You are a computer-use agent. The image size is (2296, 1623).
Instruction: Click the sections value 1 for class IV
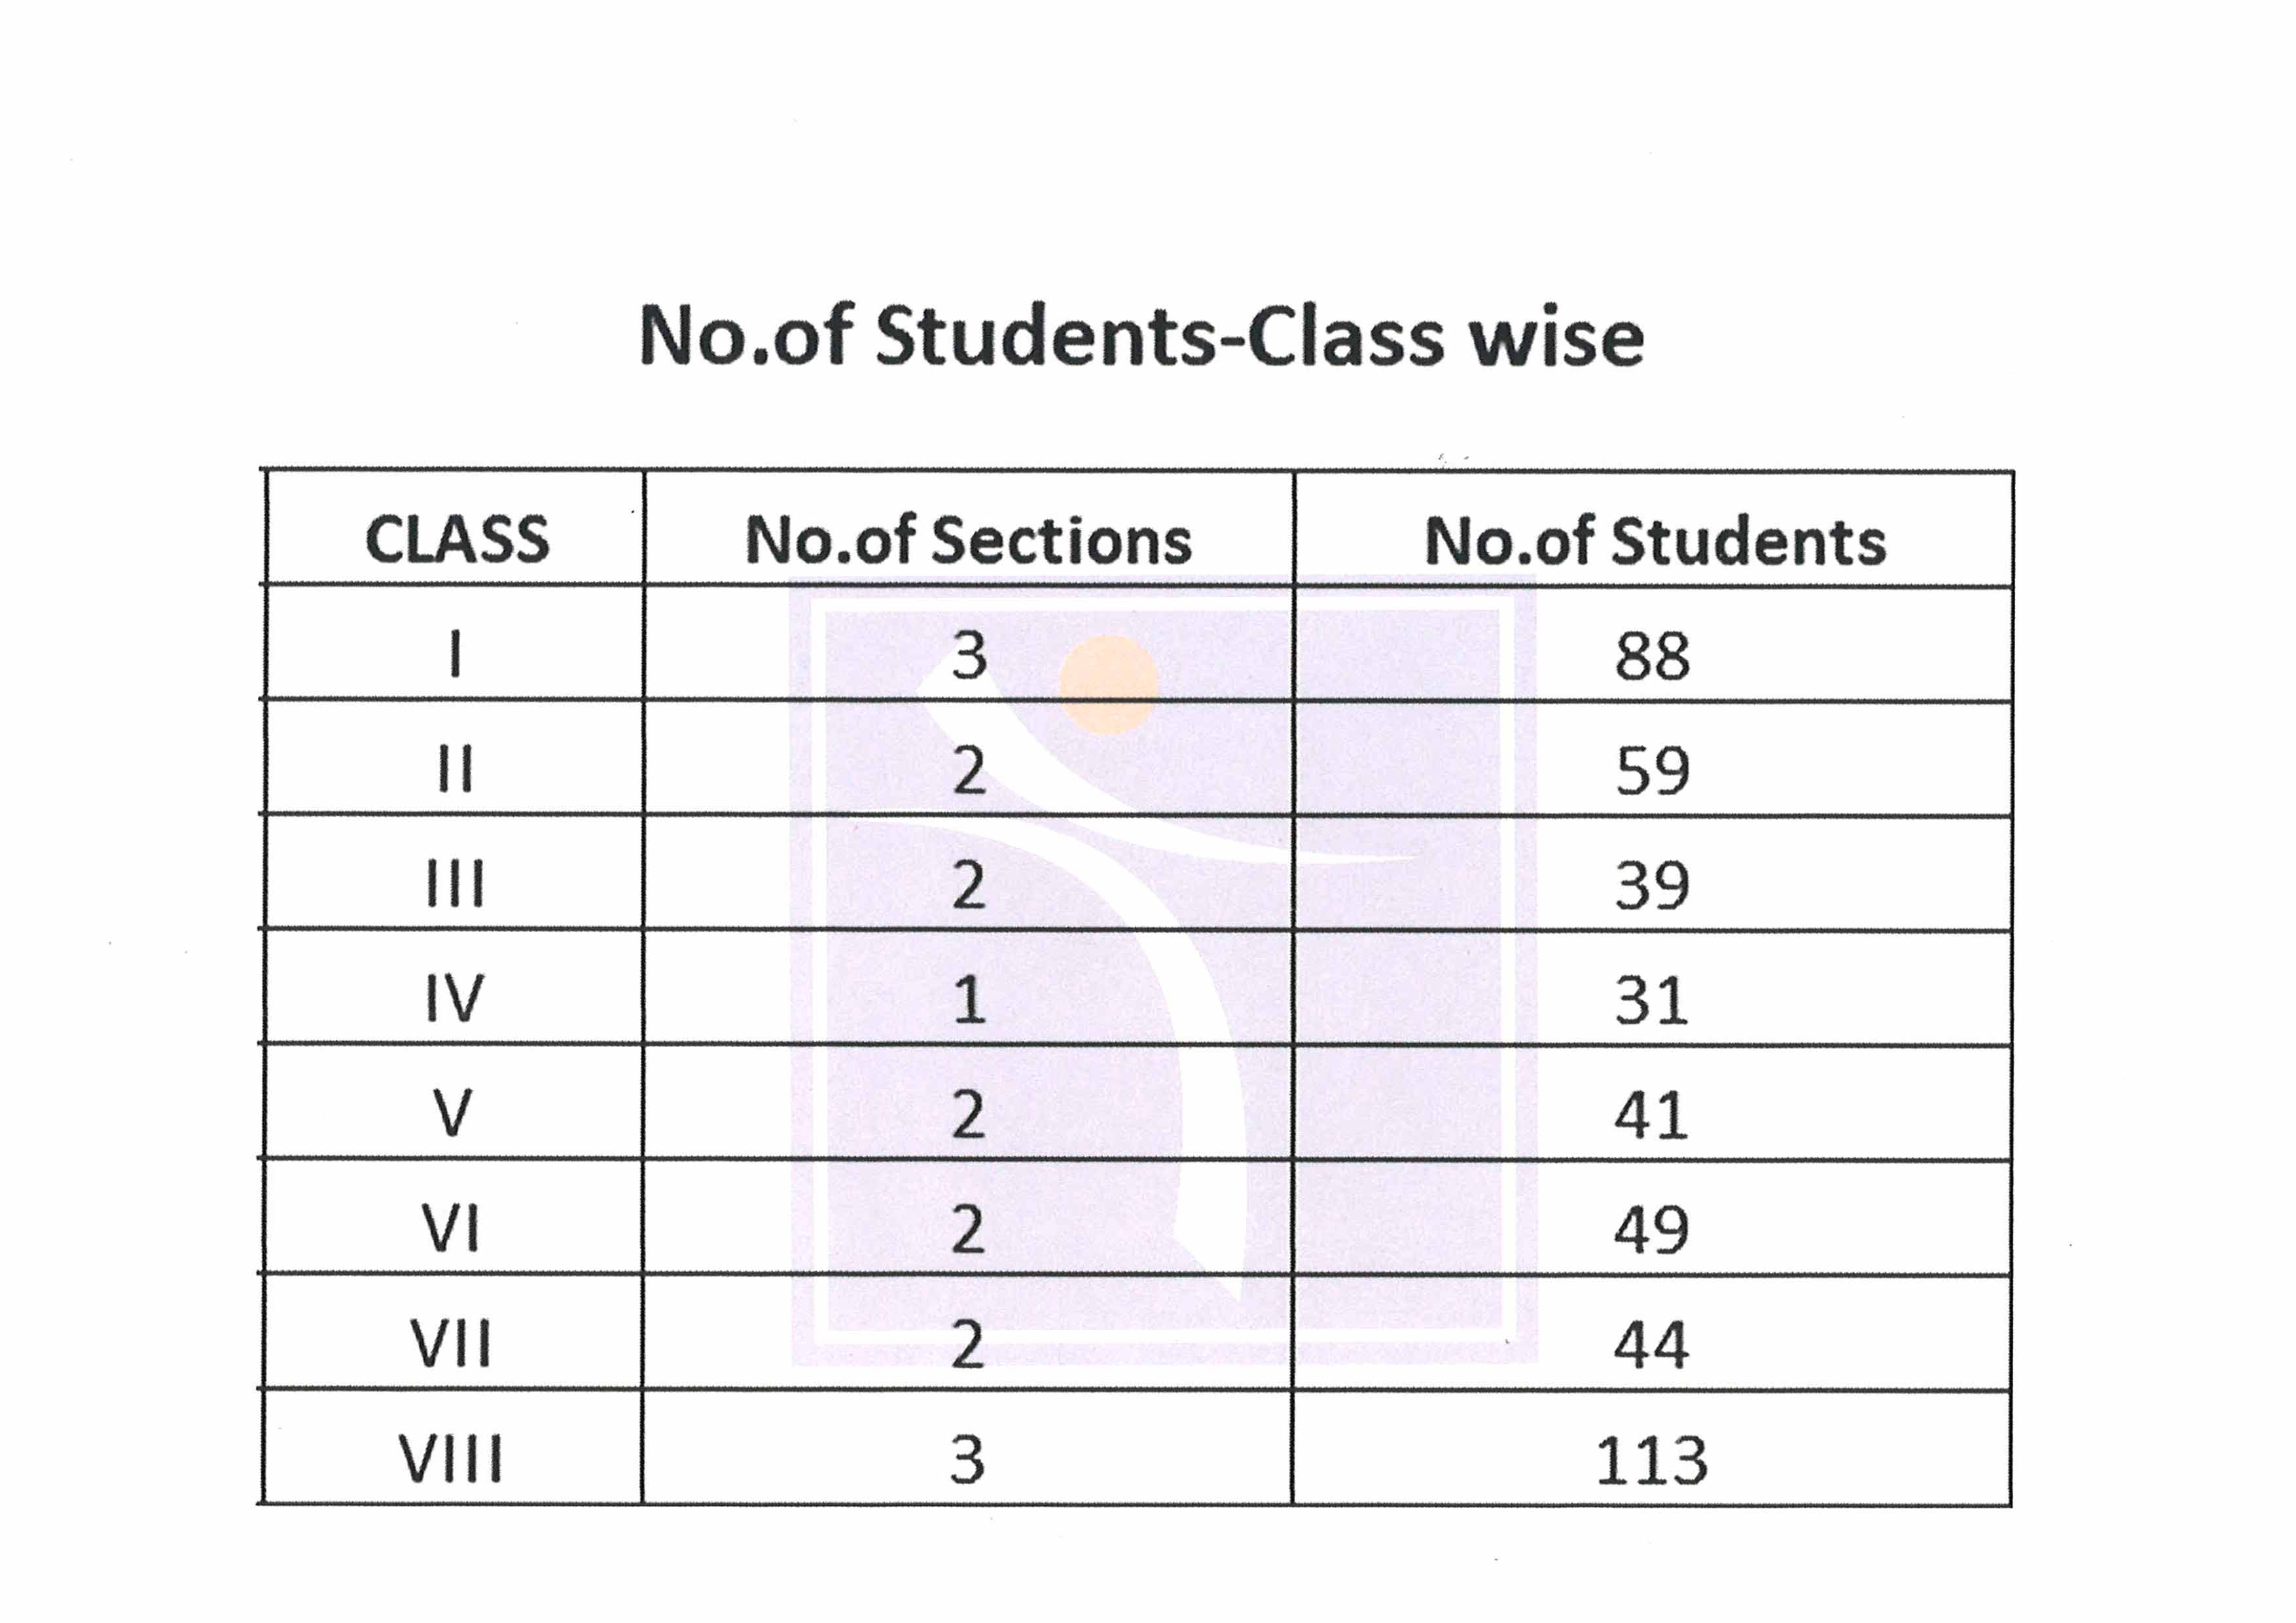tap(969, 1000)
